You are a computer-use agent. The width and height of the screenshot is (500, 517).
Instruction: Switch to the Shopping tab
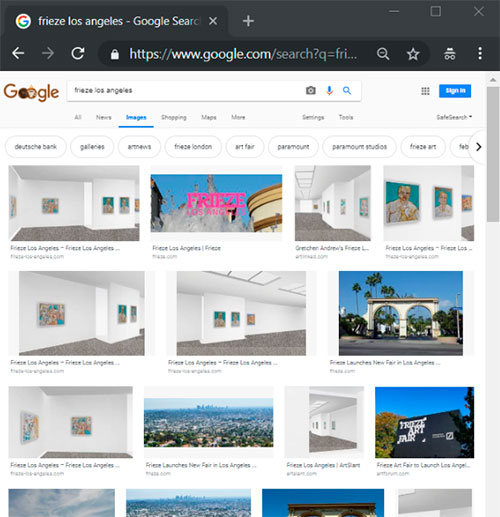pyautogui.click(x=174, y=117)
